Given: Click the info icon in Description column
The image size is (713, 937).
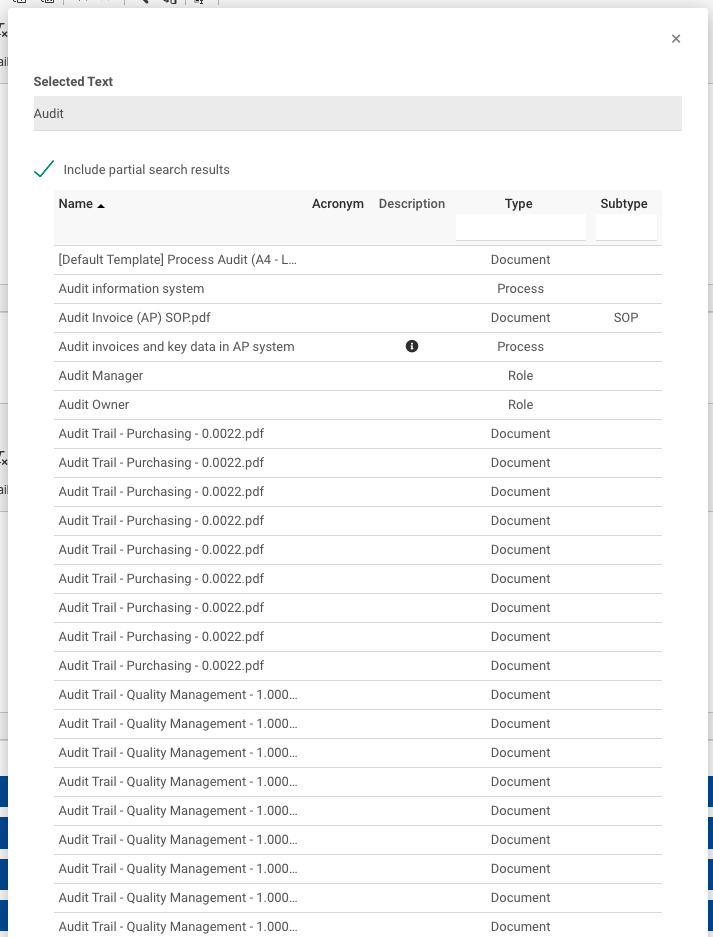Looking at the screenshot, I should (412, 346).
